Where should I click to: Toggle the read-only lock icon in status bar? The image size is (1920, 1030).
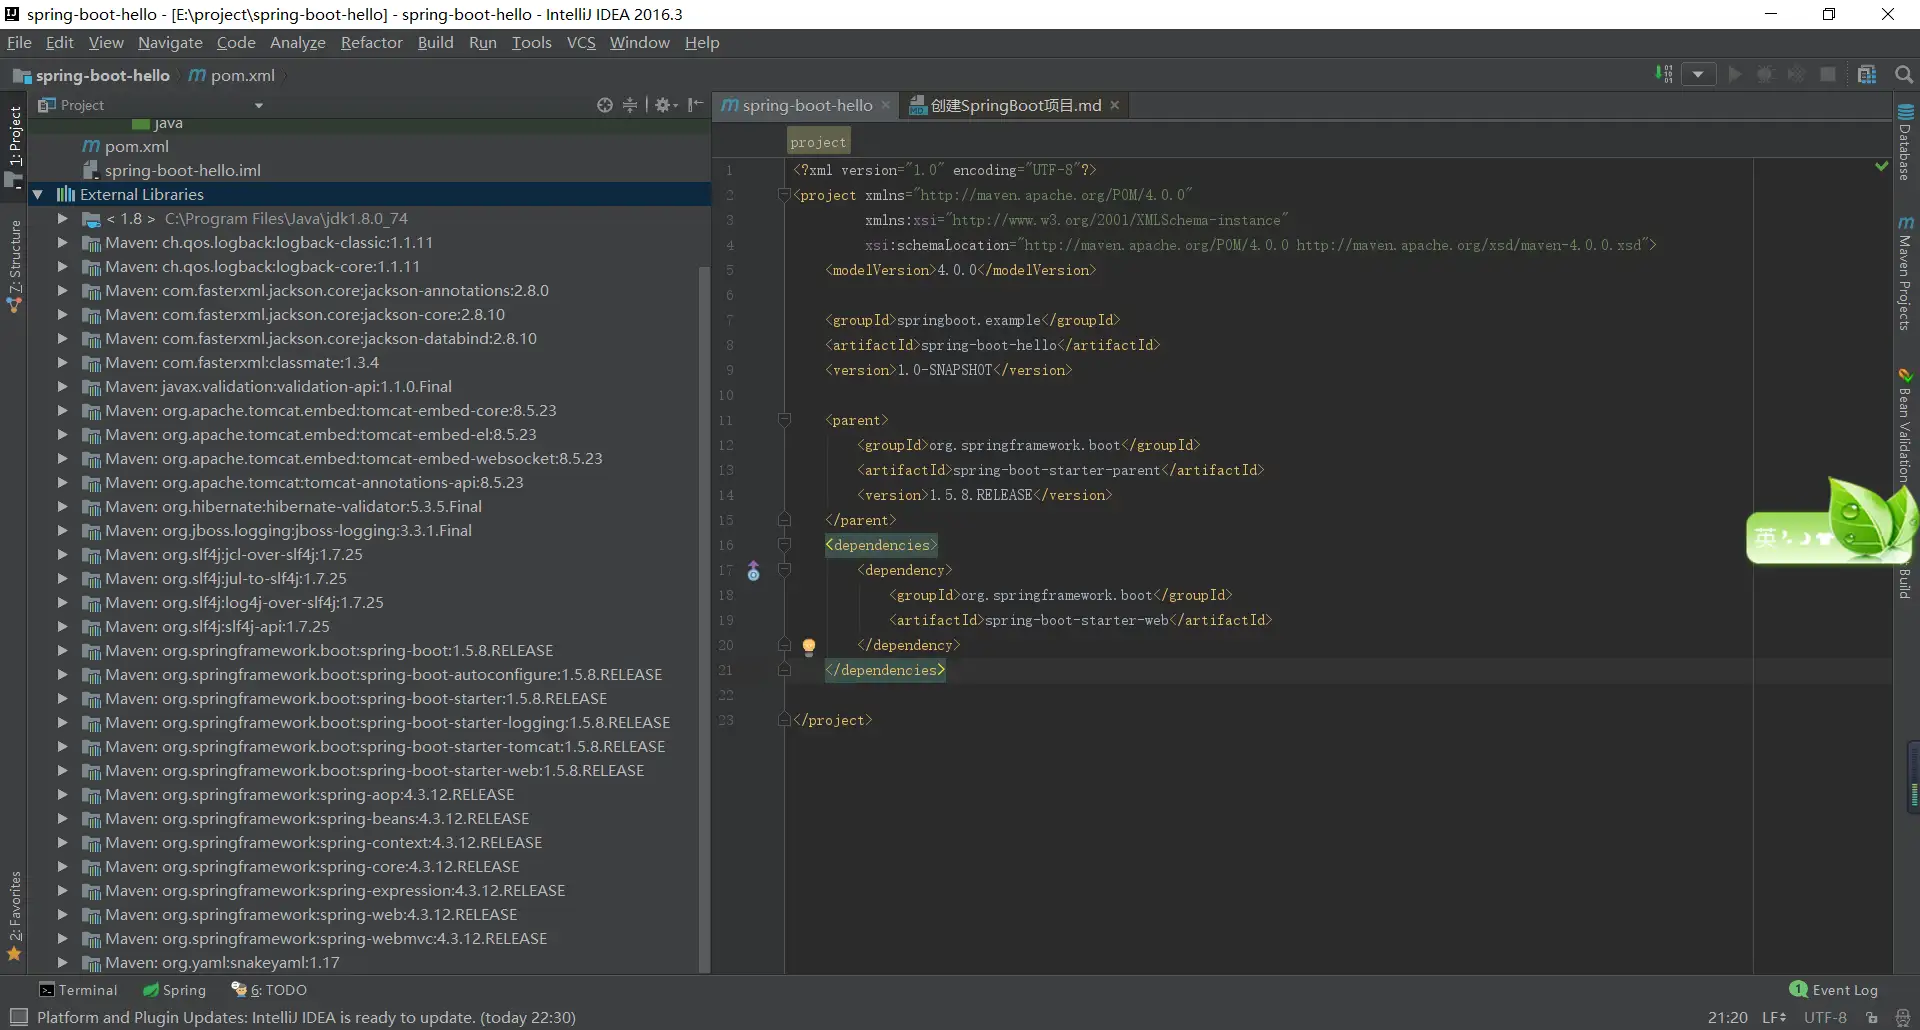[x=1872, y=1018]
